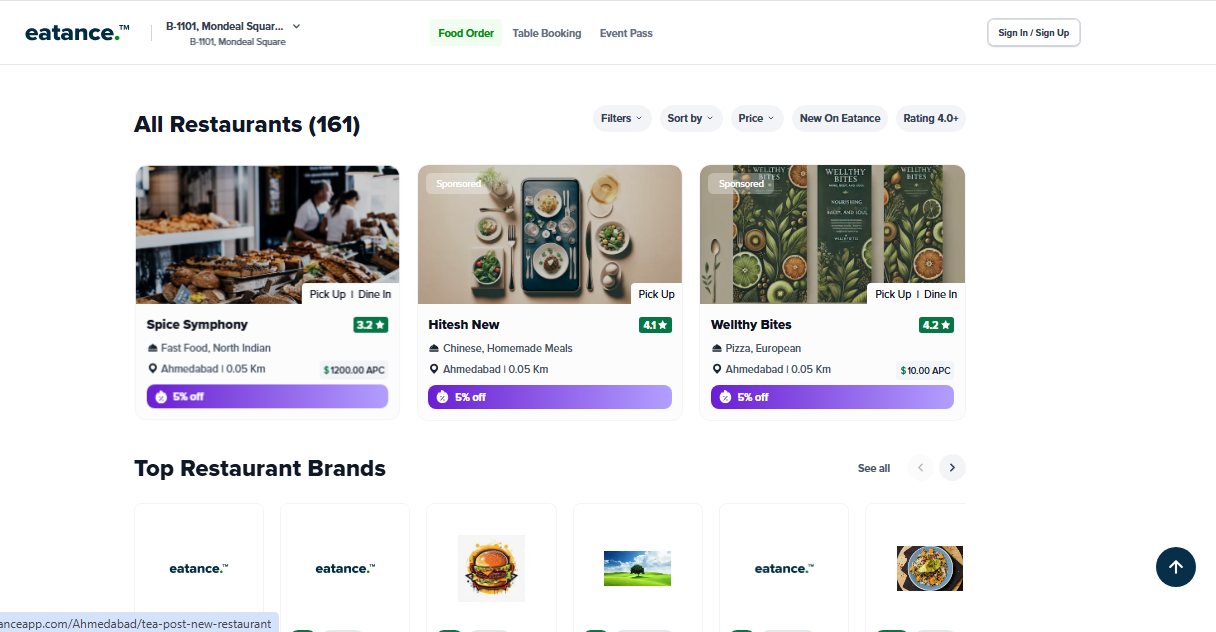Open the Price dropdown
This screenshot has width=1216, height=632.
[x=757, y=118]
